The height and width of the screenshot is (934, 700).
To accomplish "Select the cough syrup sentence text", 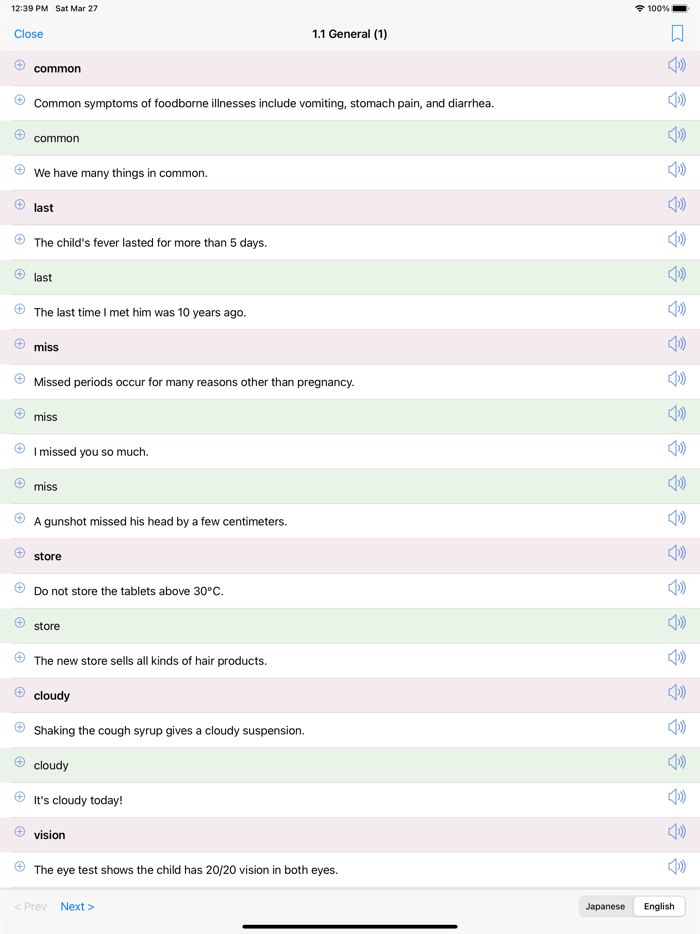I will click(x=169, y=731).
